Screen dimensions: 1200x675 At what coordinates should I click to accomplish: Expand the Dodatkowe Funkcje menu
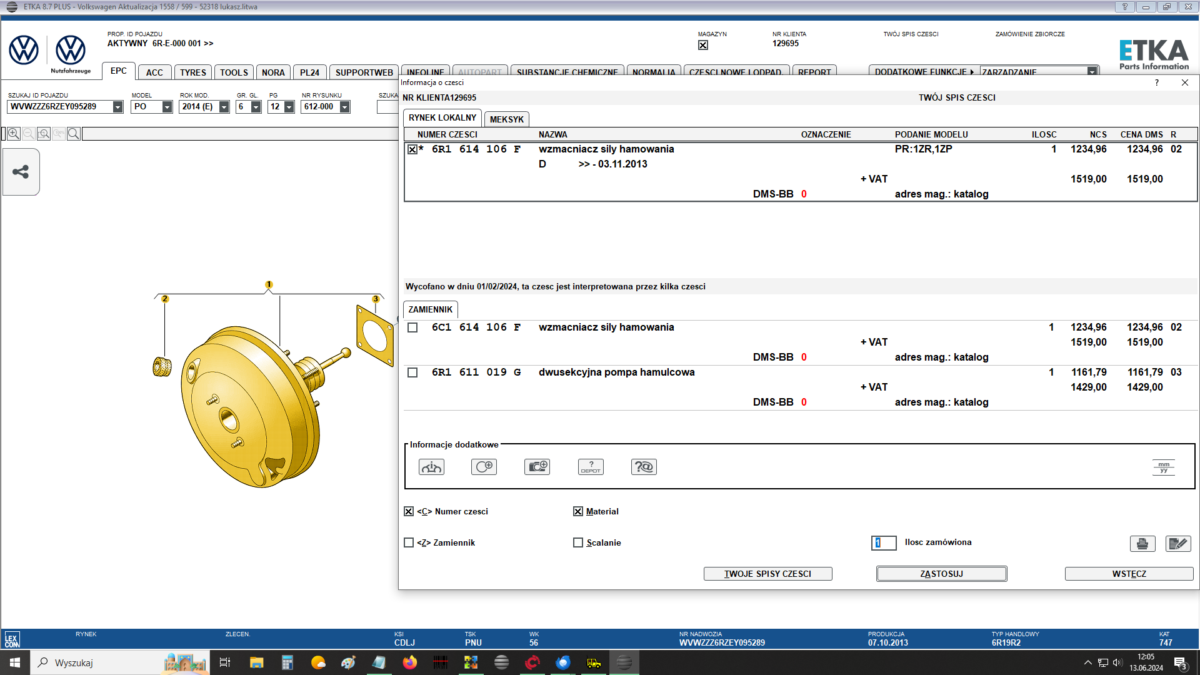[924, 72]
